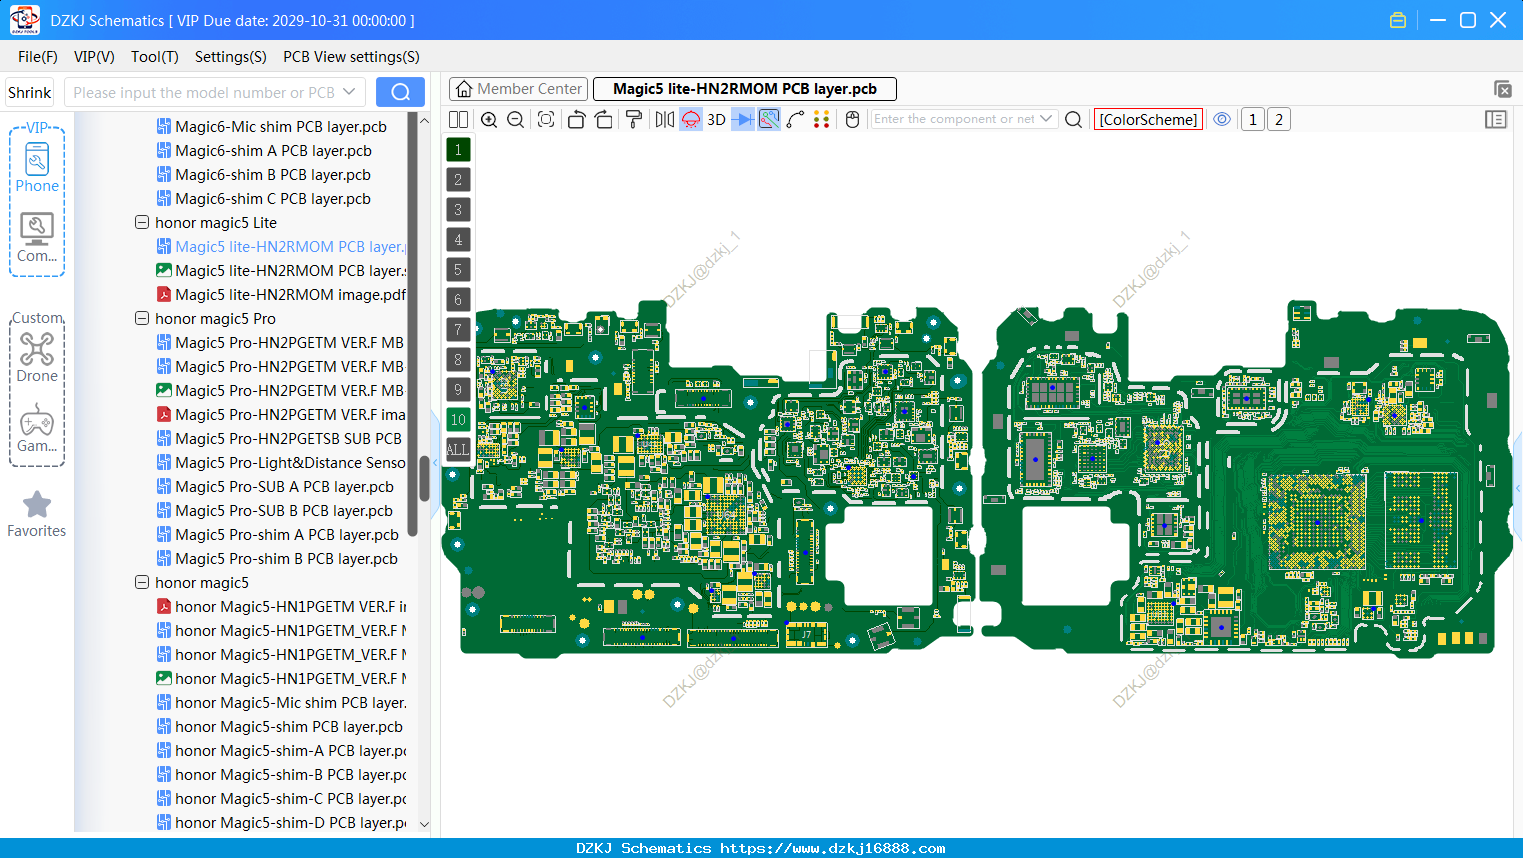
Task: Show PCB layer 10
Action: 458,420
